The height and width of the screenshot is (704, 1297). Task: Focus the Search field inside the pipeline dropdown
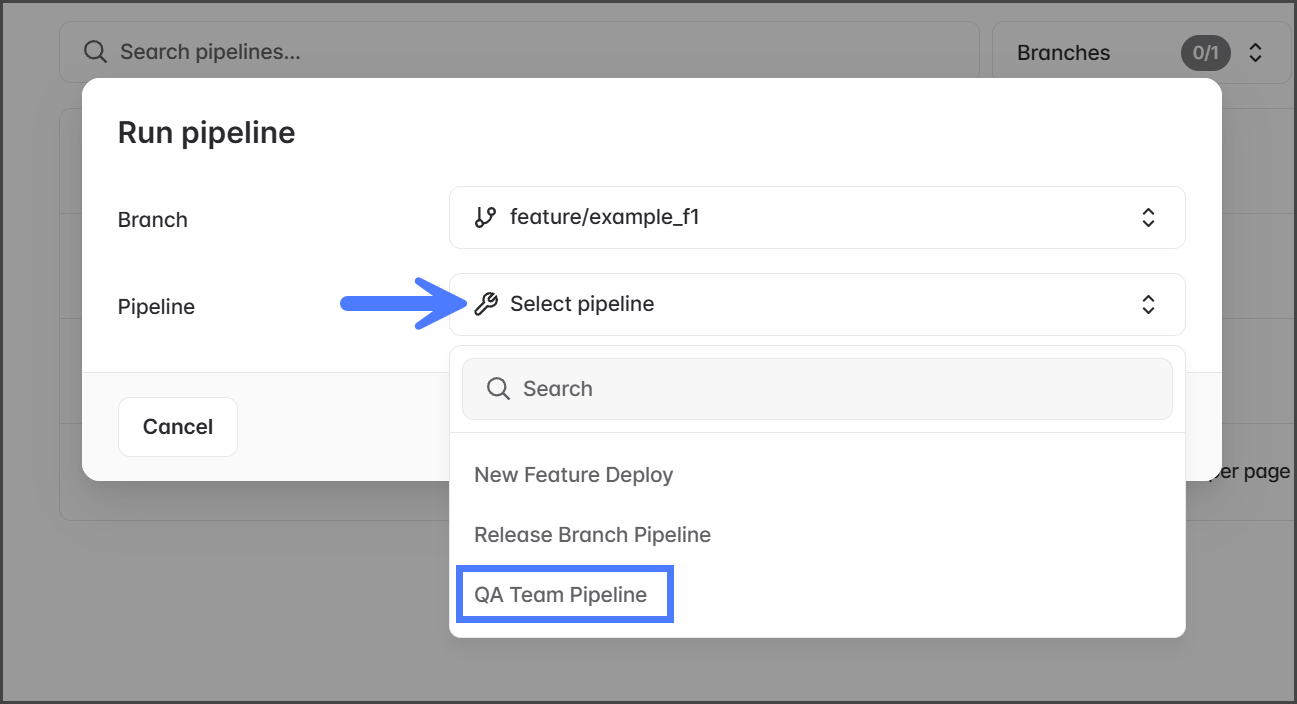pyautogui.click(x=830, y=389)
